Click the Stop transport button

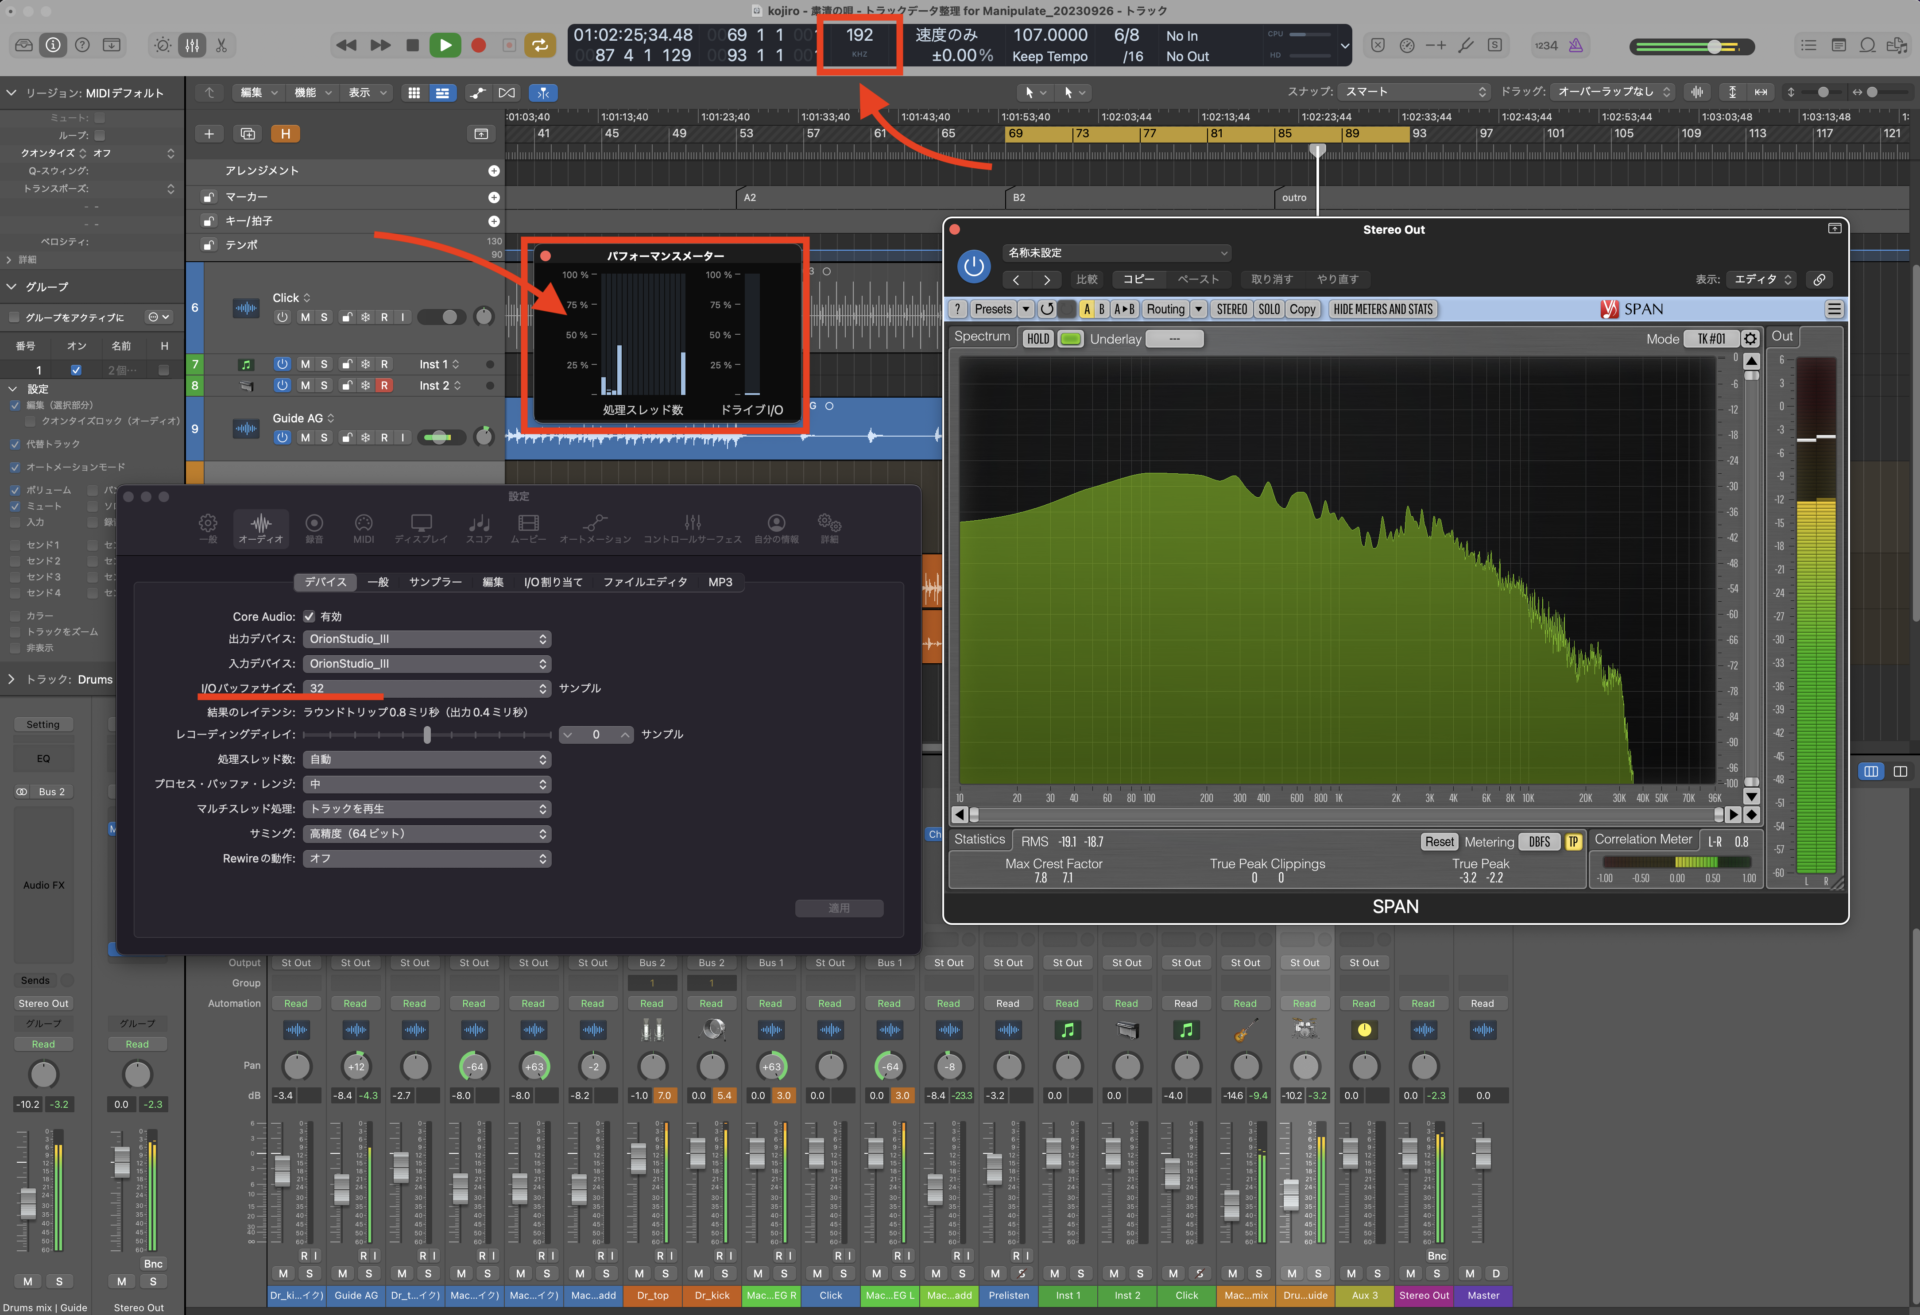[412, 45]
